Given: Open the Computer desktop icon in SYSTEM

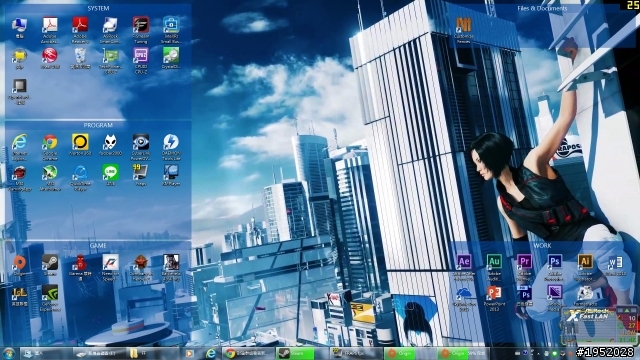Looking at the screenshot, I should coord(20,28).
